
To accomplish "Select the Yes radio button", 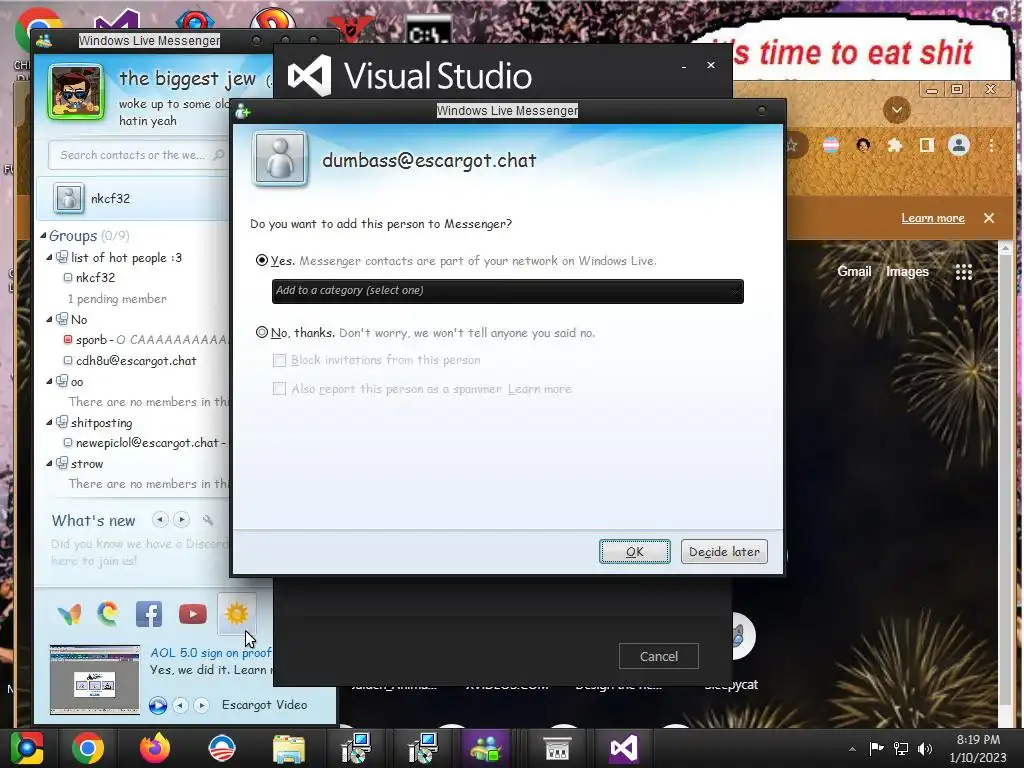I will pyautogui.click(x=262, y=261).
